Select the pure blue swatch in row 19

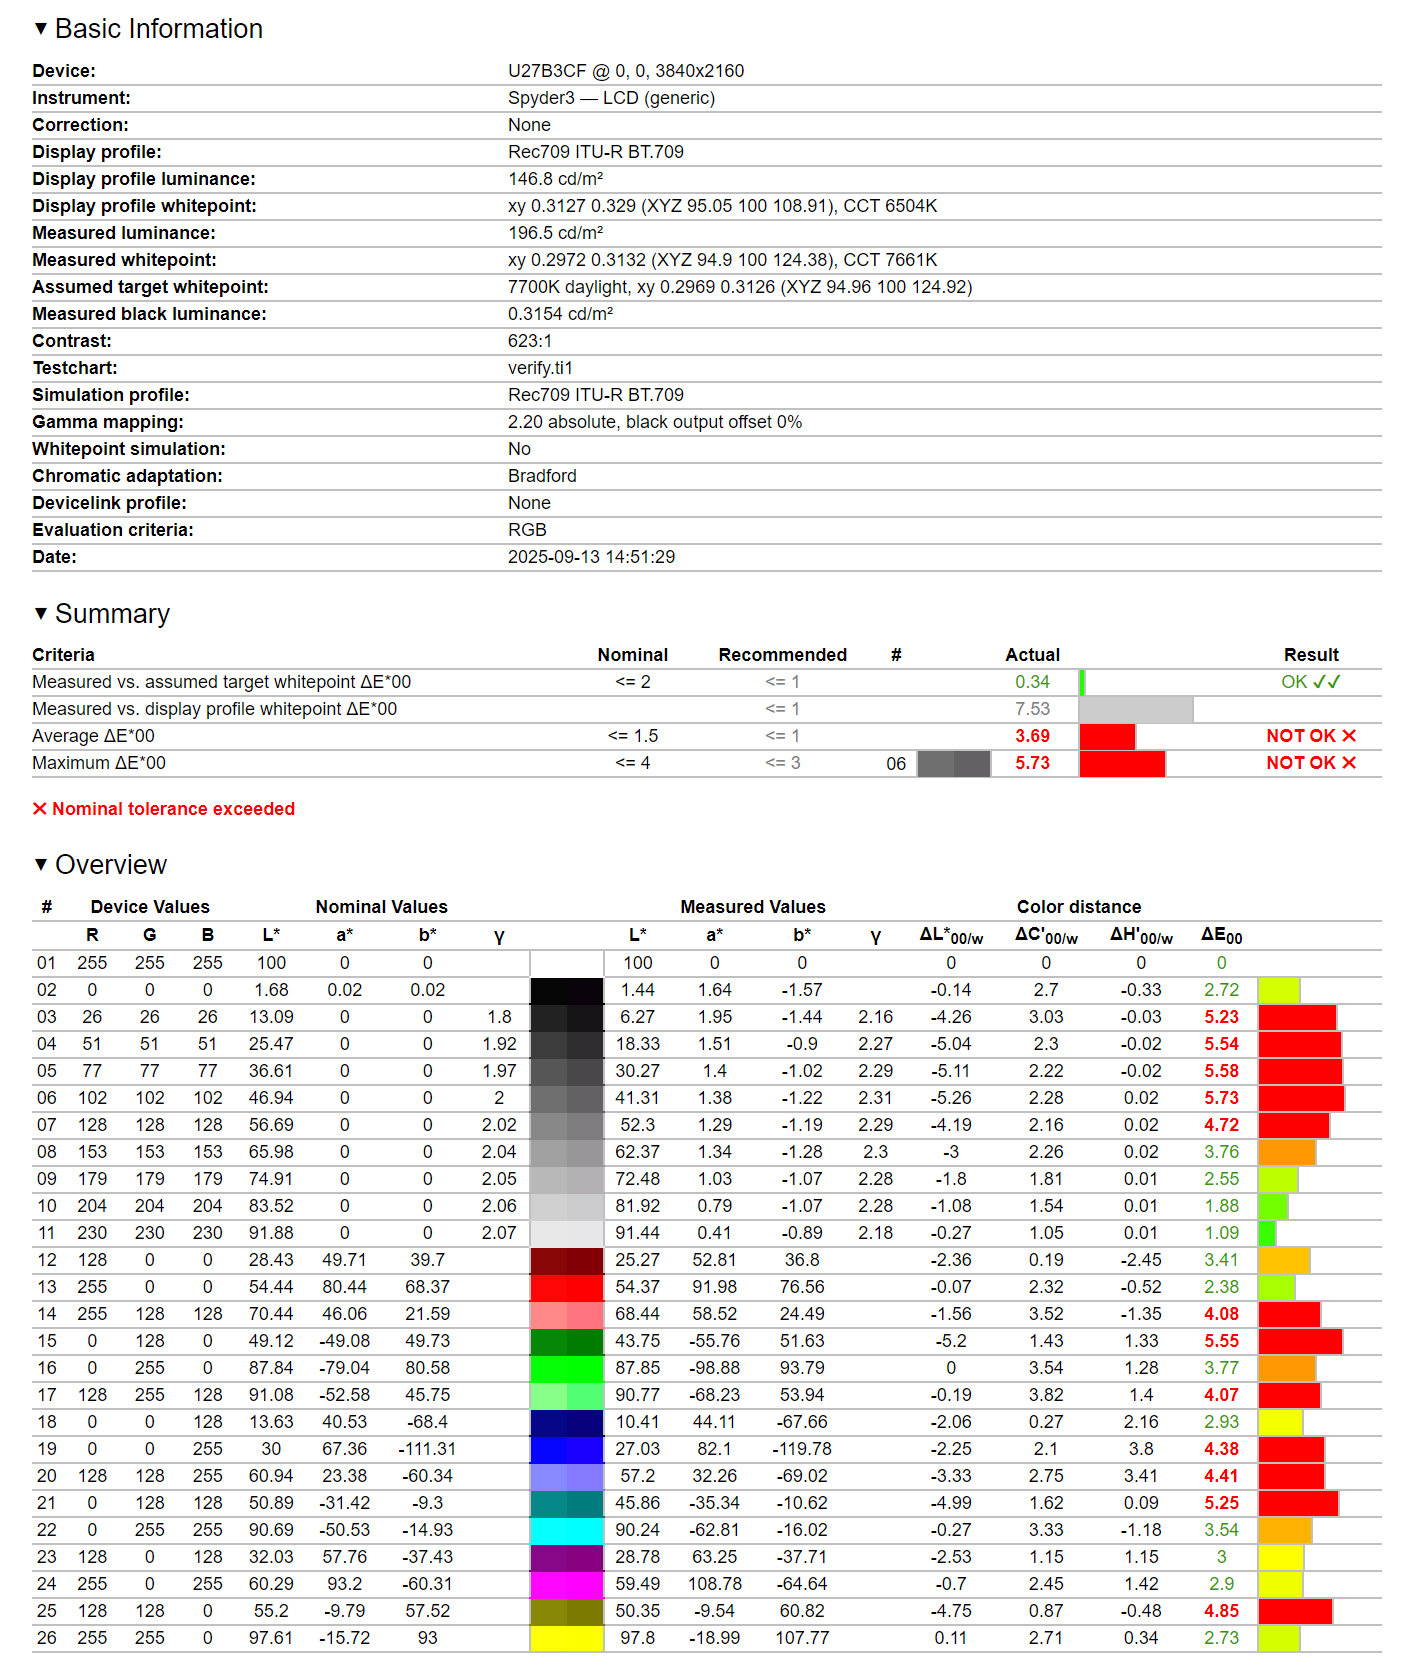567,1449
